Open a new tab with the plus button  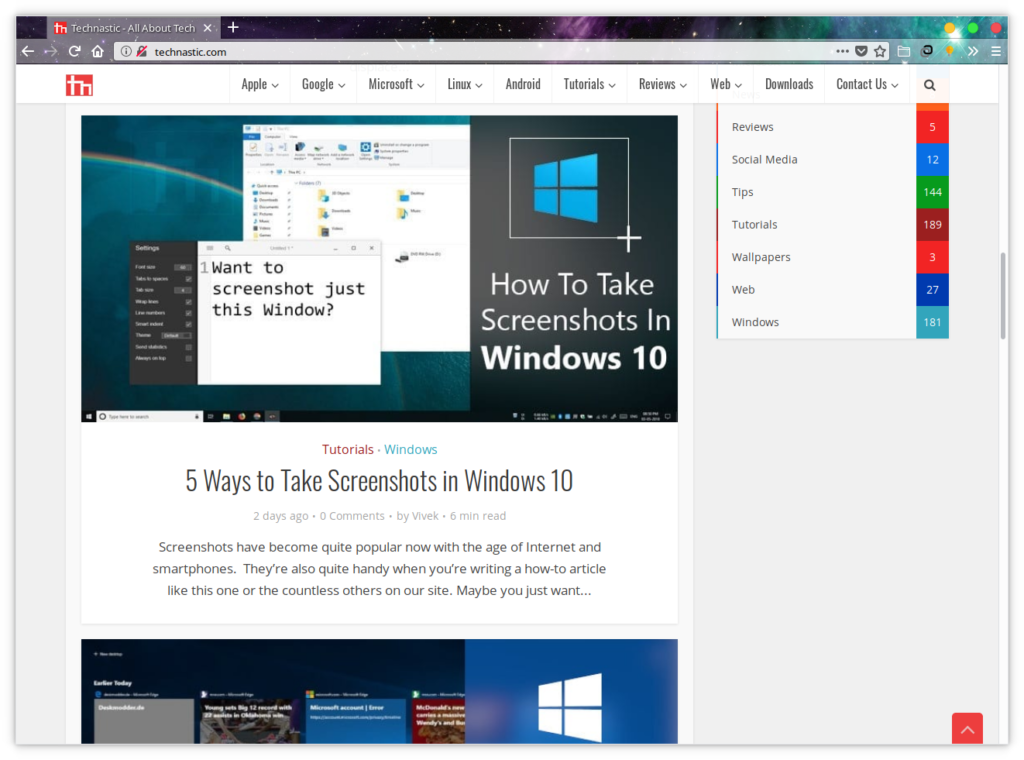(x=234, y=27)
